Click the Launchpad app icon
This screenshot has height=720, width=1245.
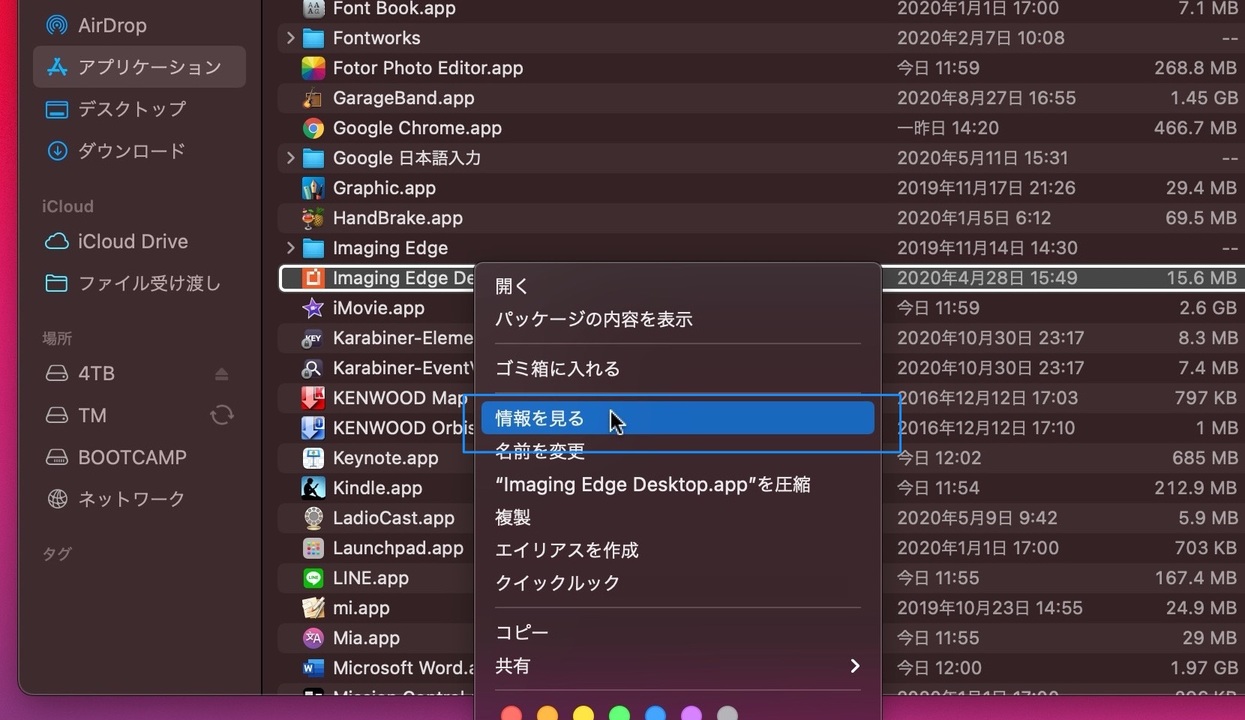(314, 548)
